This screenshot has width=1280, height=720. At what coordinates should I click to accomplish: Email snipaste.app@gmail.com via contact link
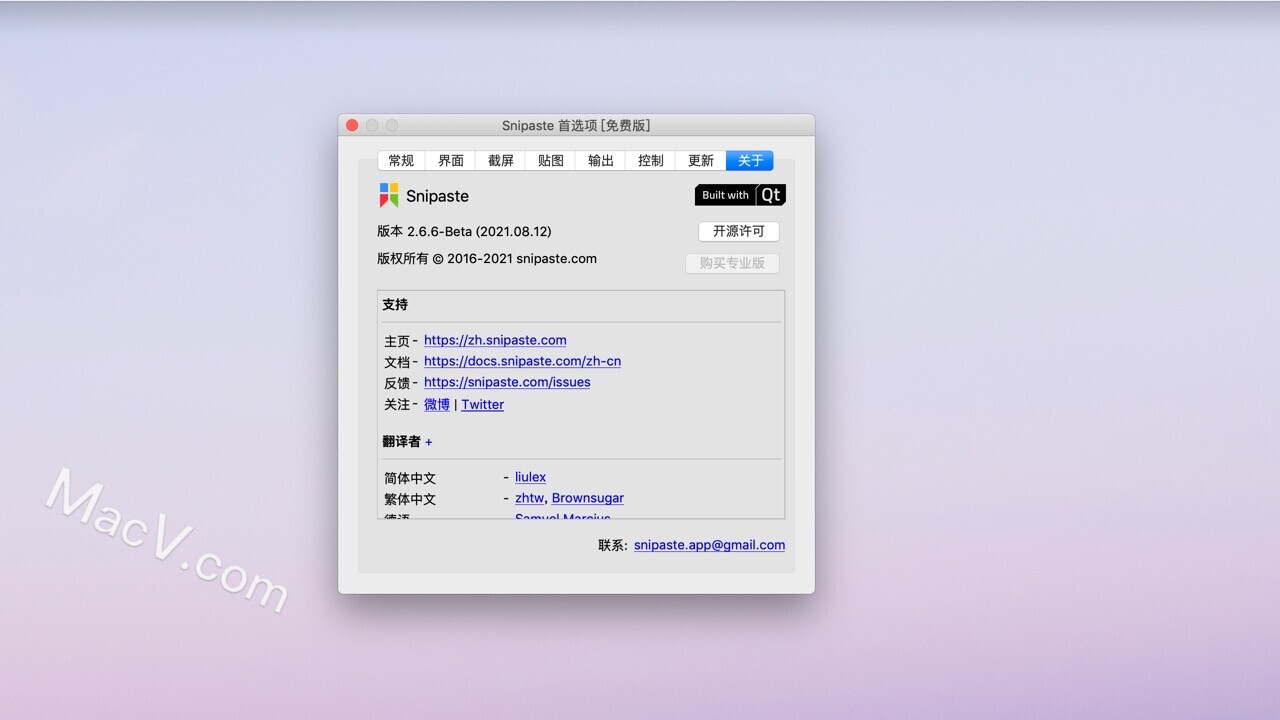coord(709,545)
